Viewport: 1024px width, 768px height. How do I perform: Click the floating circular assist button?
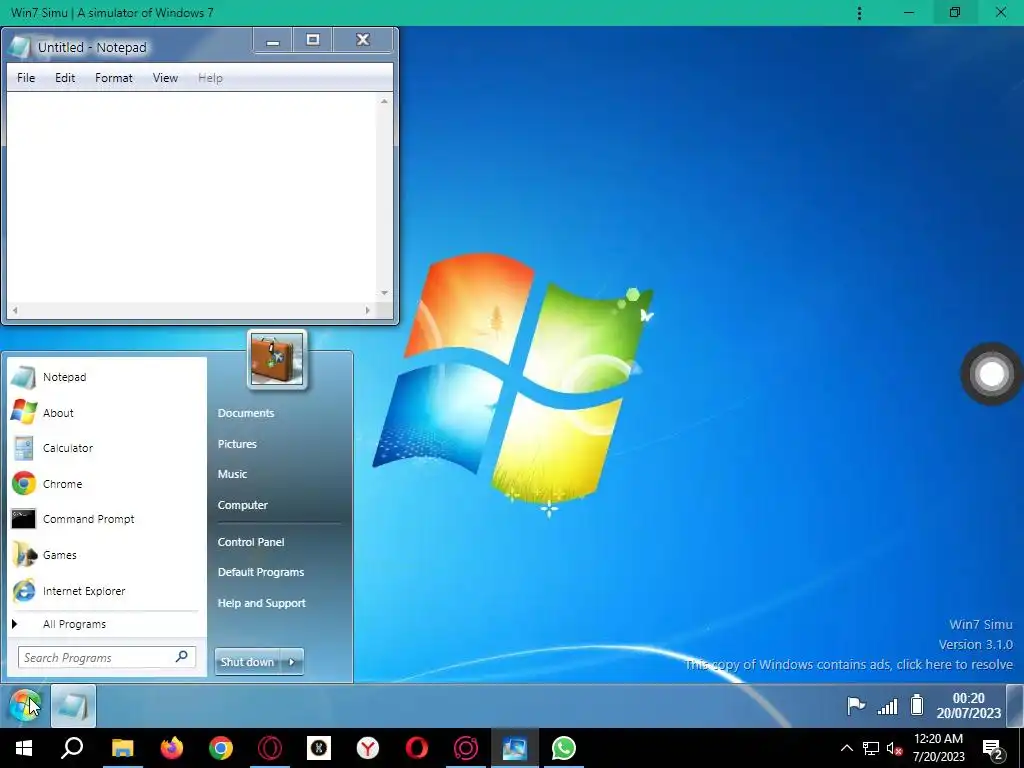(x=991, y=374)
